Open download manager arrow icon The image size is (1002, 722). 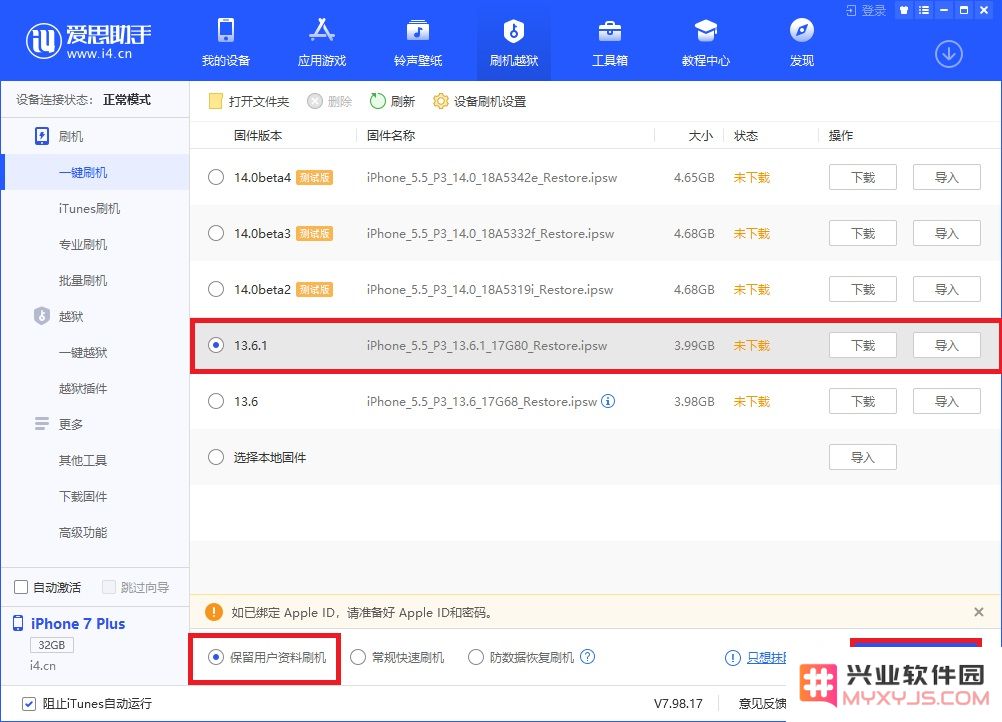pos(949,54)
